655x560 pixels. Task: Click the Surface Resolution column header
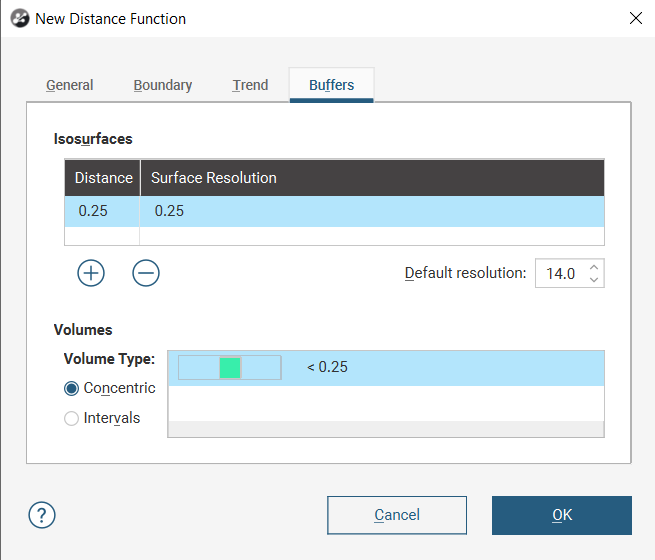pos(372,178)
